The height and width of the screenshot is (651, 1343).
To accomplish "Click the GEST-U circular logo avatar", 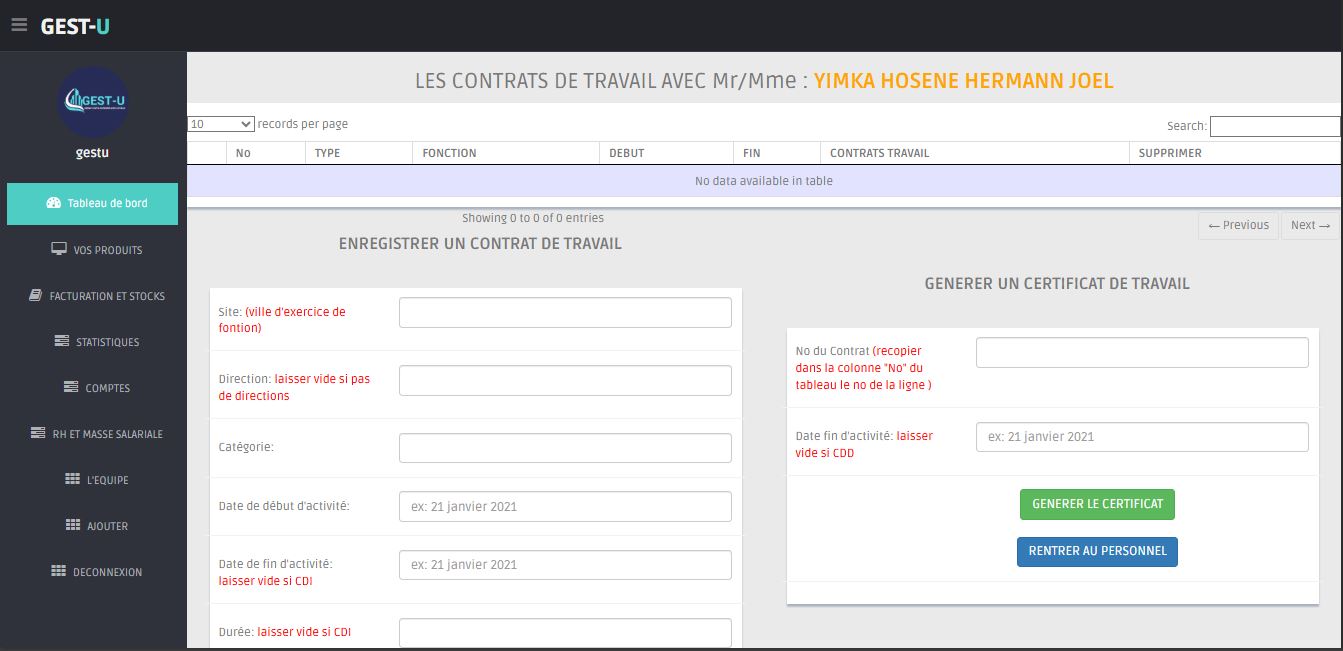I will click(93, 102).
